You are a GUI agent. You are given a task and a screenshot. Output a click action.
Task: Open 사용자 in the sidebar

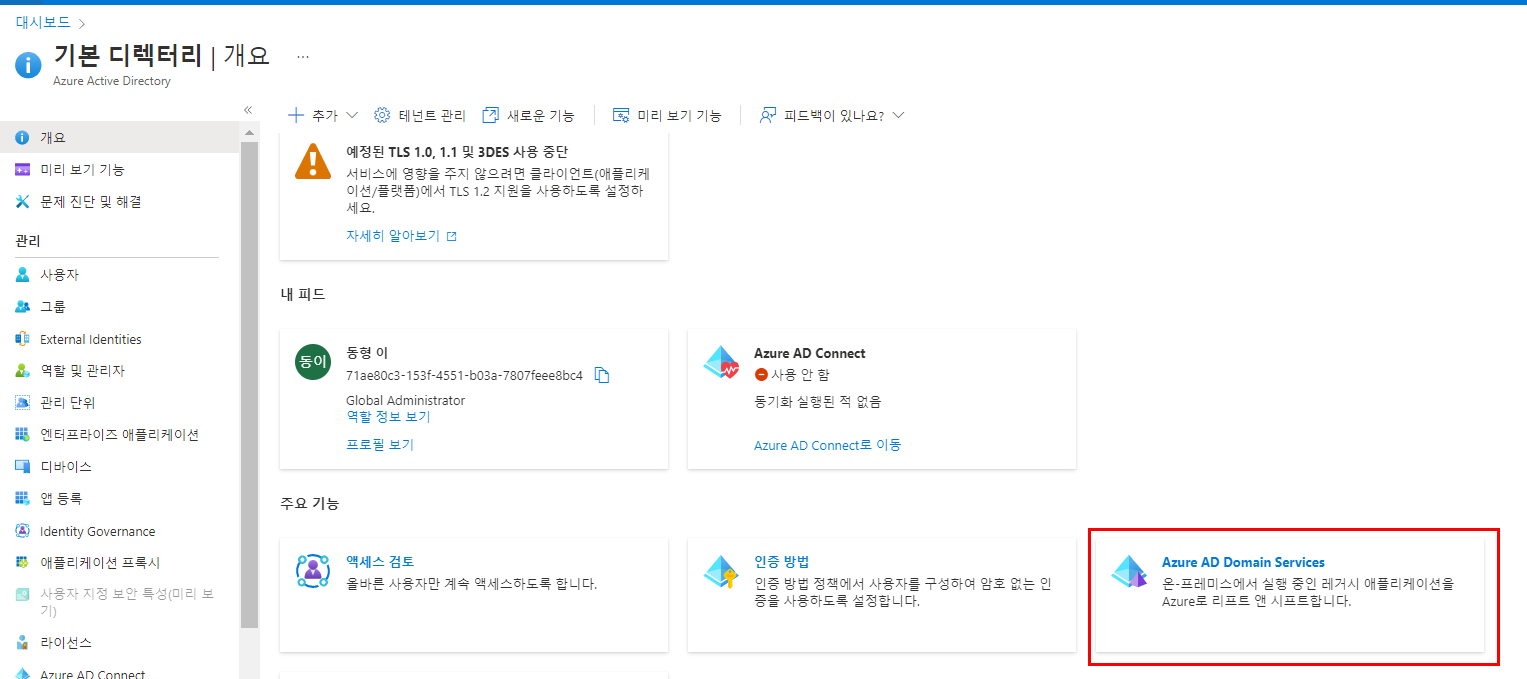(120, 274)
